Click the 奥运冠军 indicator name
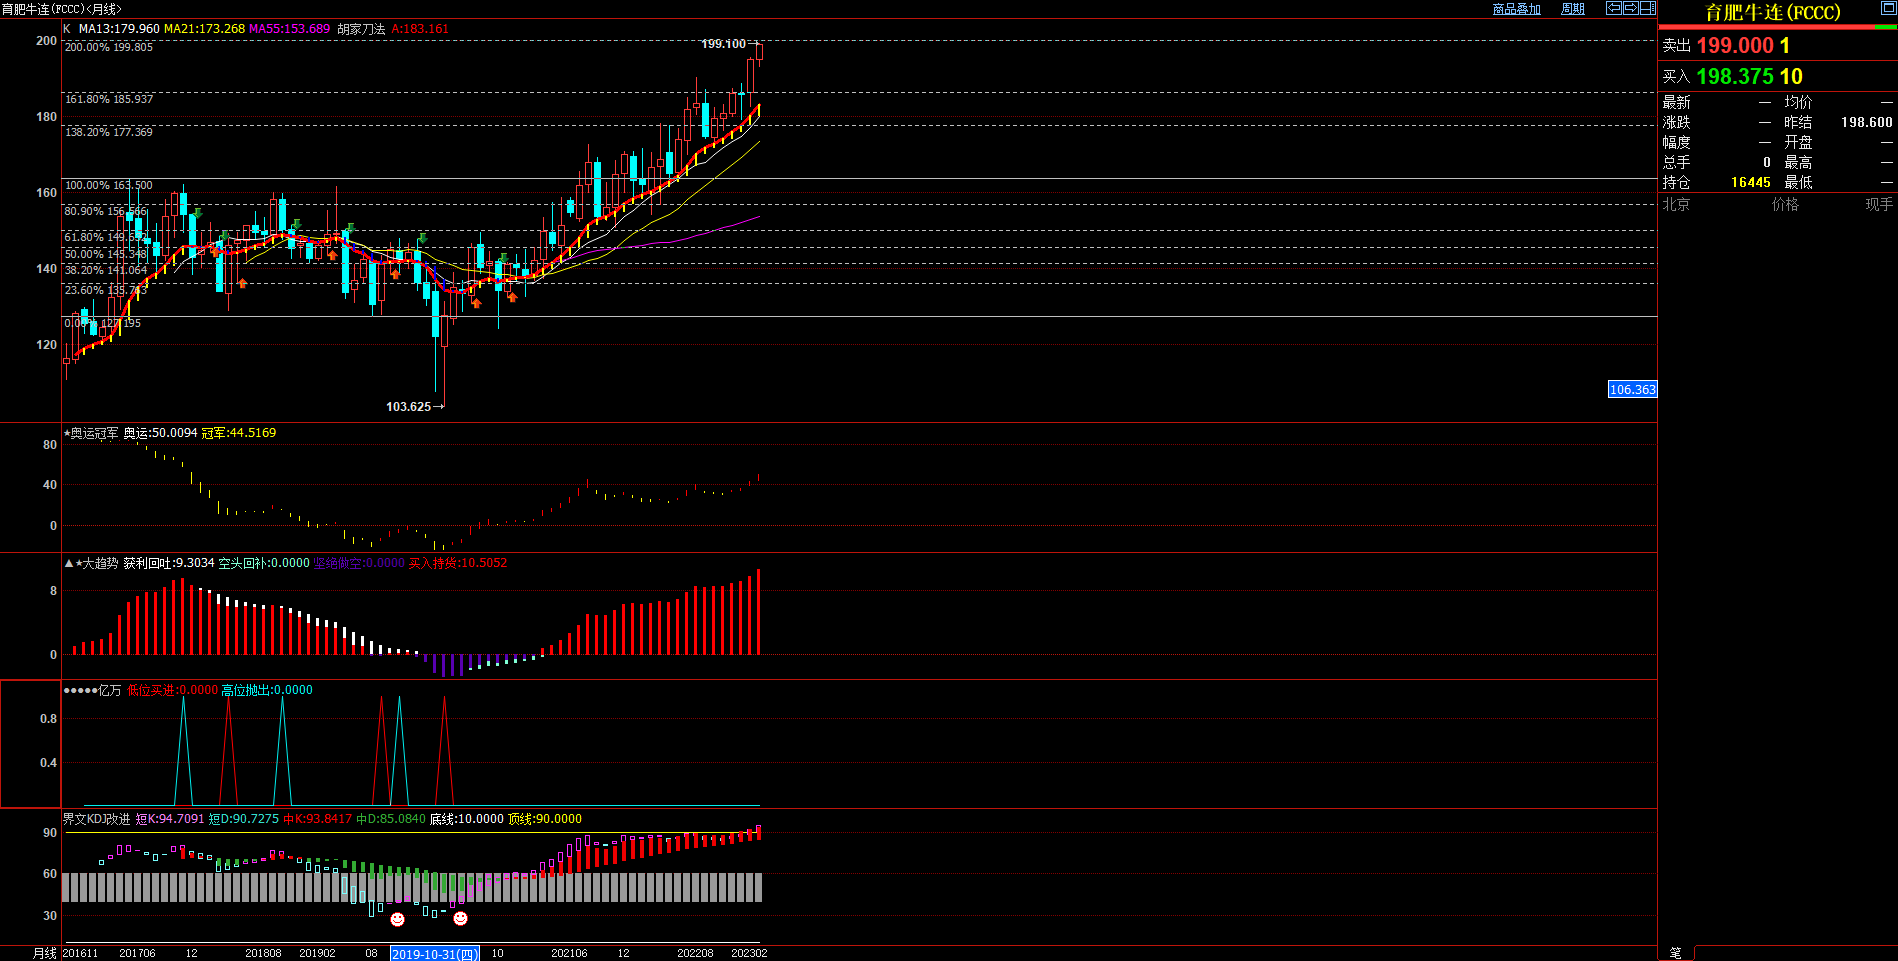Viewport: 1898px width, 961px height. 94,433
